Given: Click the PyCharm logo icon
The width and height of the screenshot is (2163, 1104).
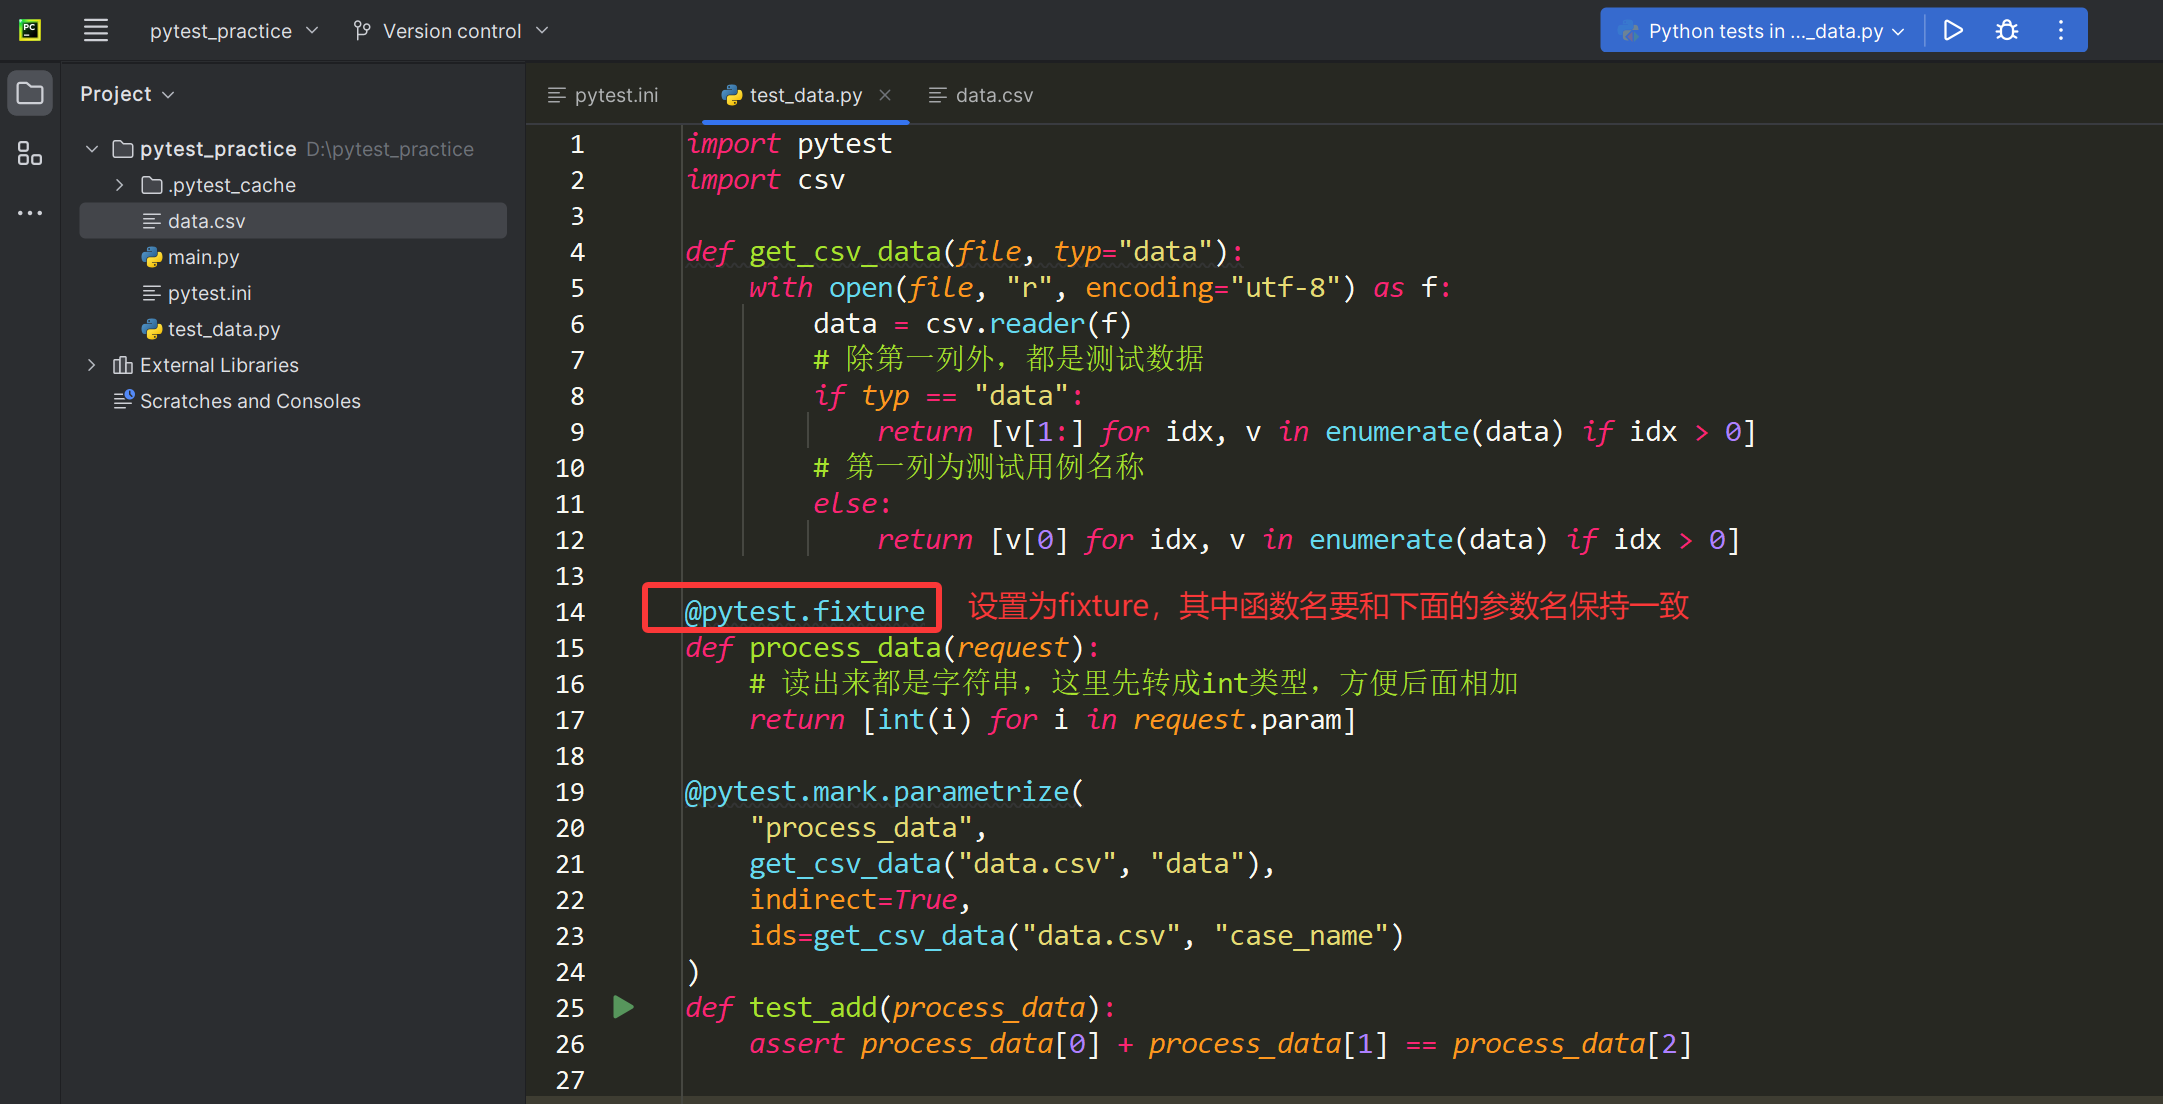Looking at the screenshot, I should click(30, 30).
